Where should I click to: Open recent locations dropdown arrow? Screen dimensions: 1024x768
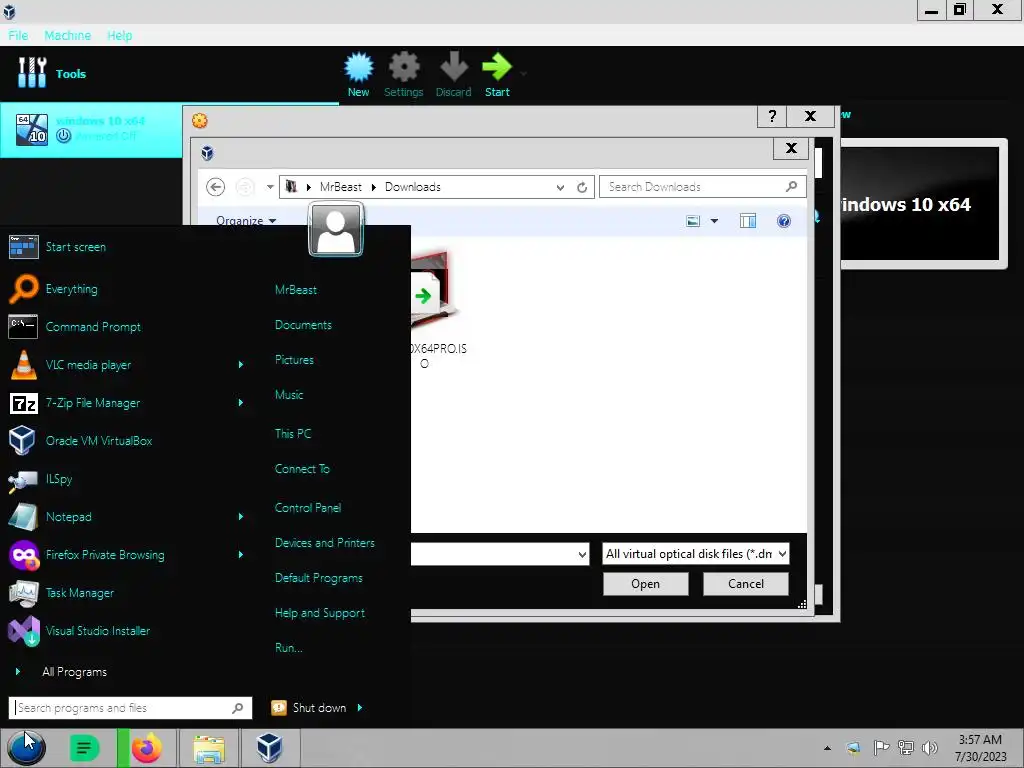pyautogui.click(x=270, y=187)
